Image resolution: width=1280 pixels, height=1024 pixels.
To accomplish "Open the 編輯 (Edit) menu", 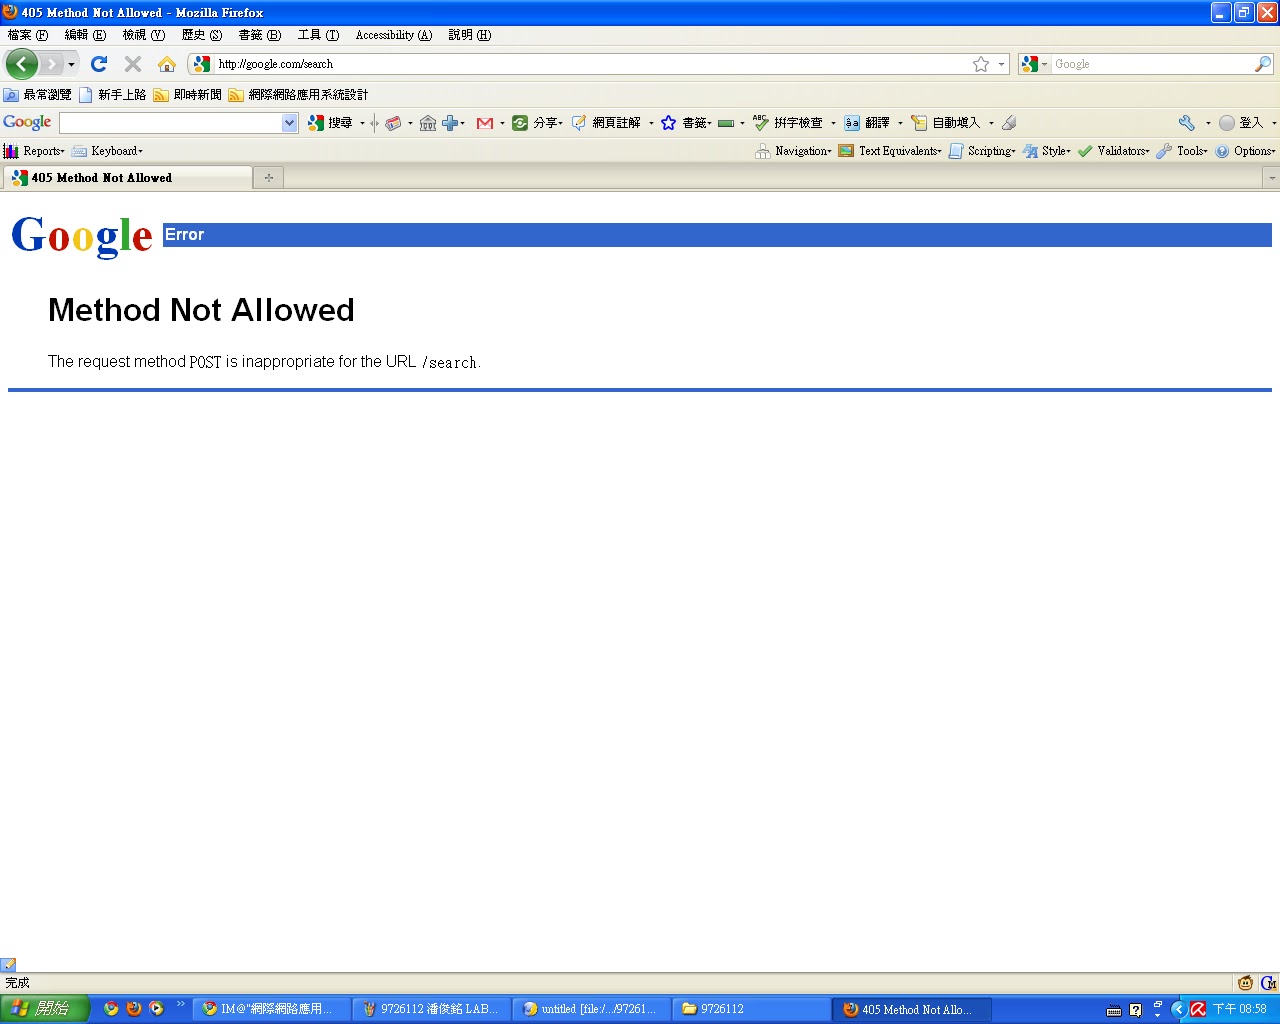I will pos(85,35).
